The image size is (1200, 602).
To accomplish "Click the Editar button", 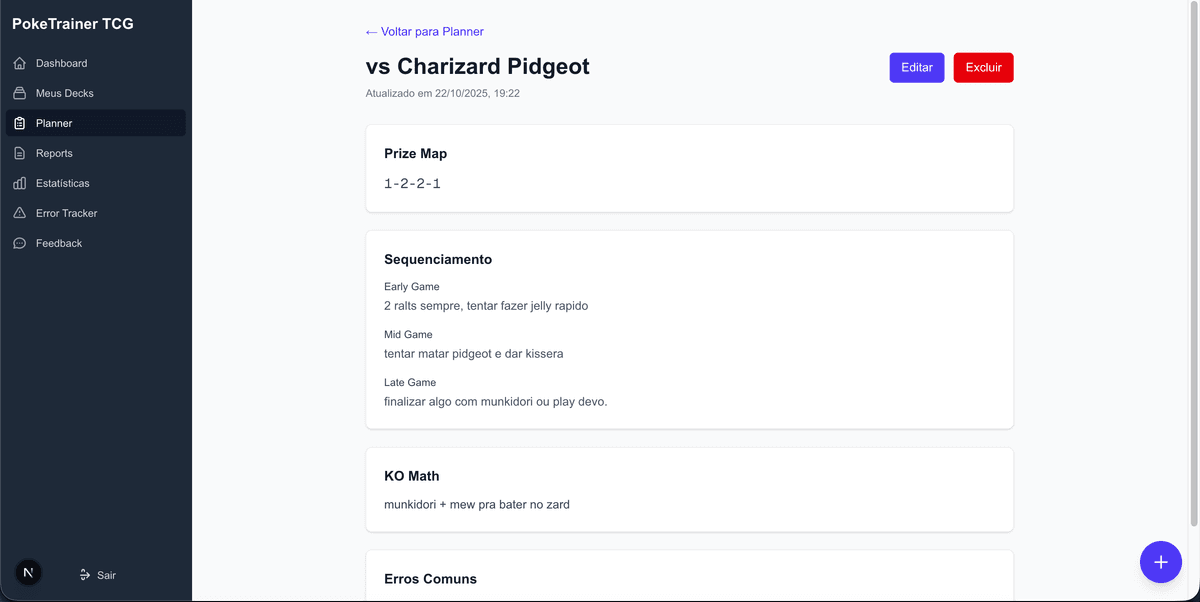I will tap(916, 68).
